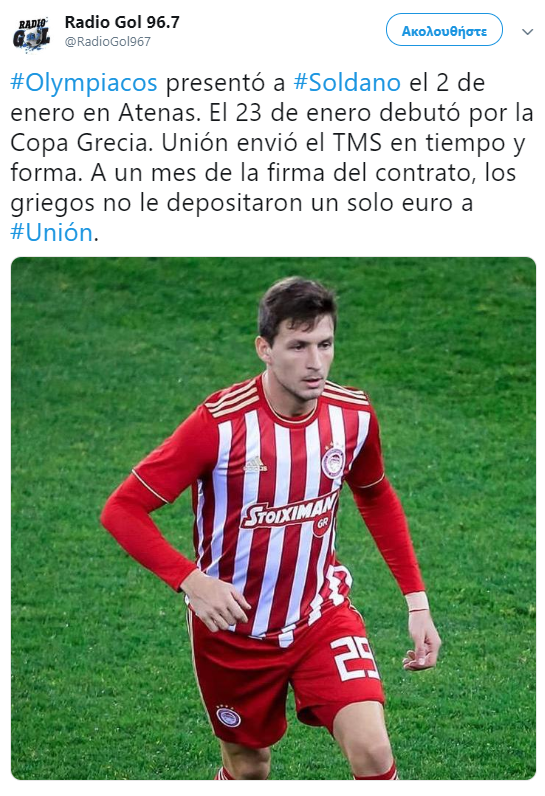Screen dimensions: 545x796
Task: Click the Adidas logo on the jersey
Action: coord(255,463)
